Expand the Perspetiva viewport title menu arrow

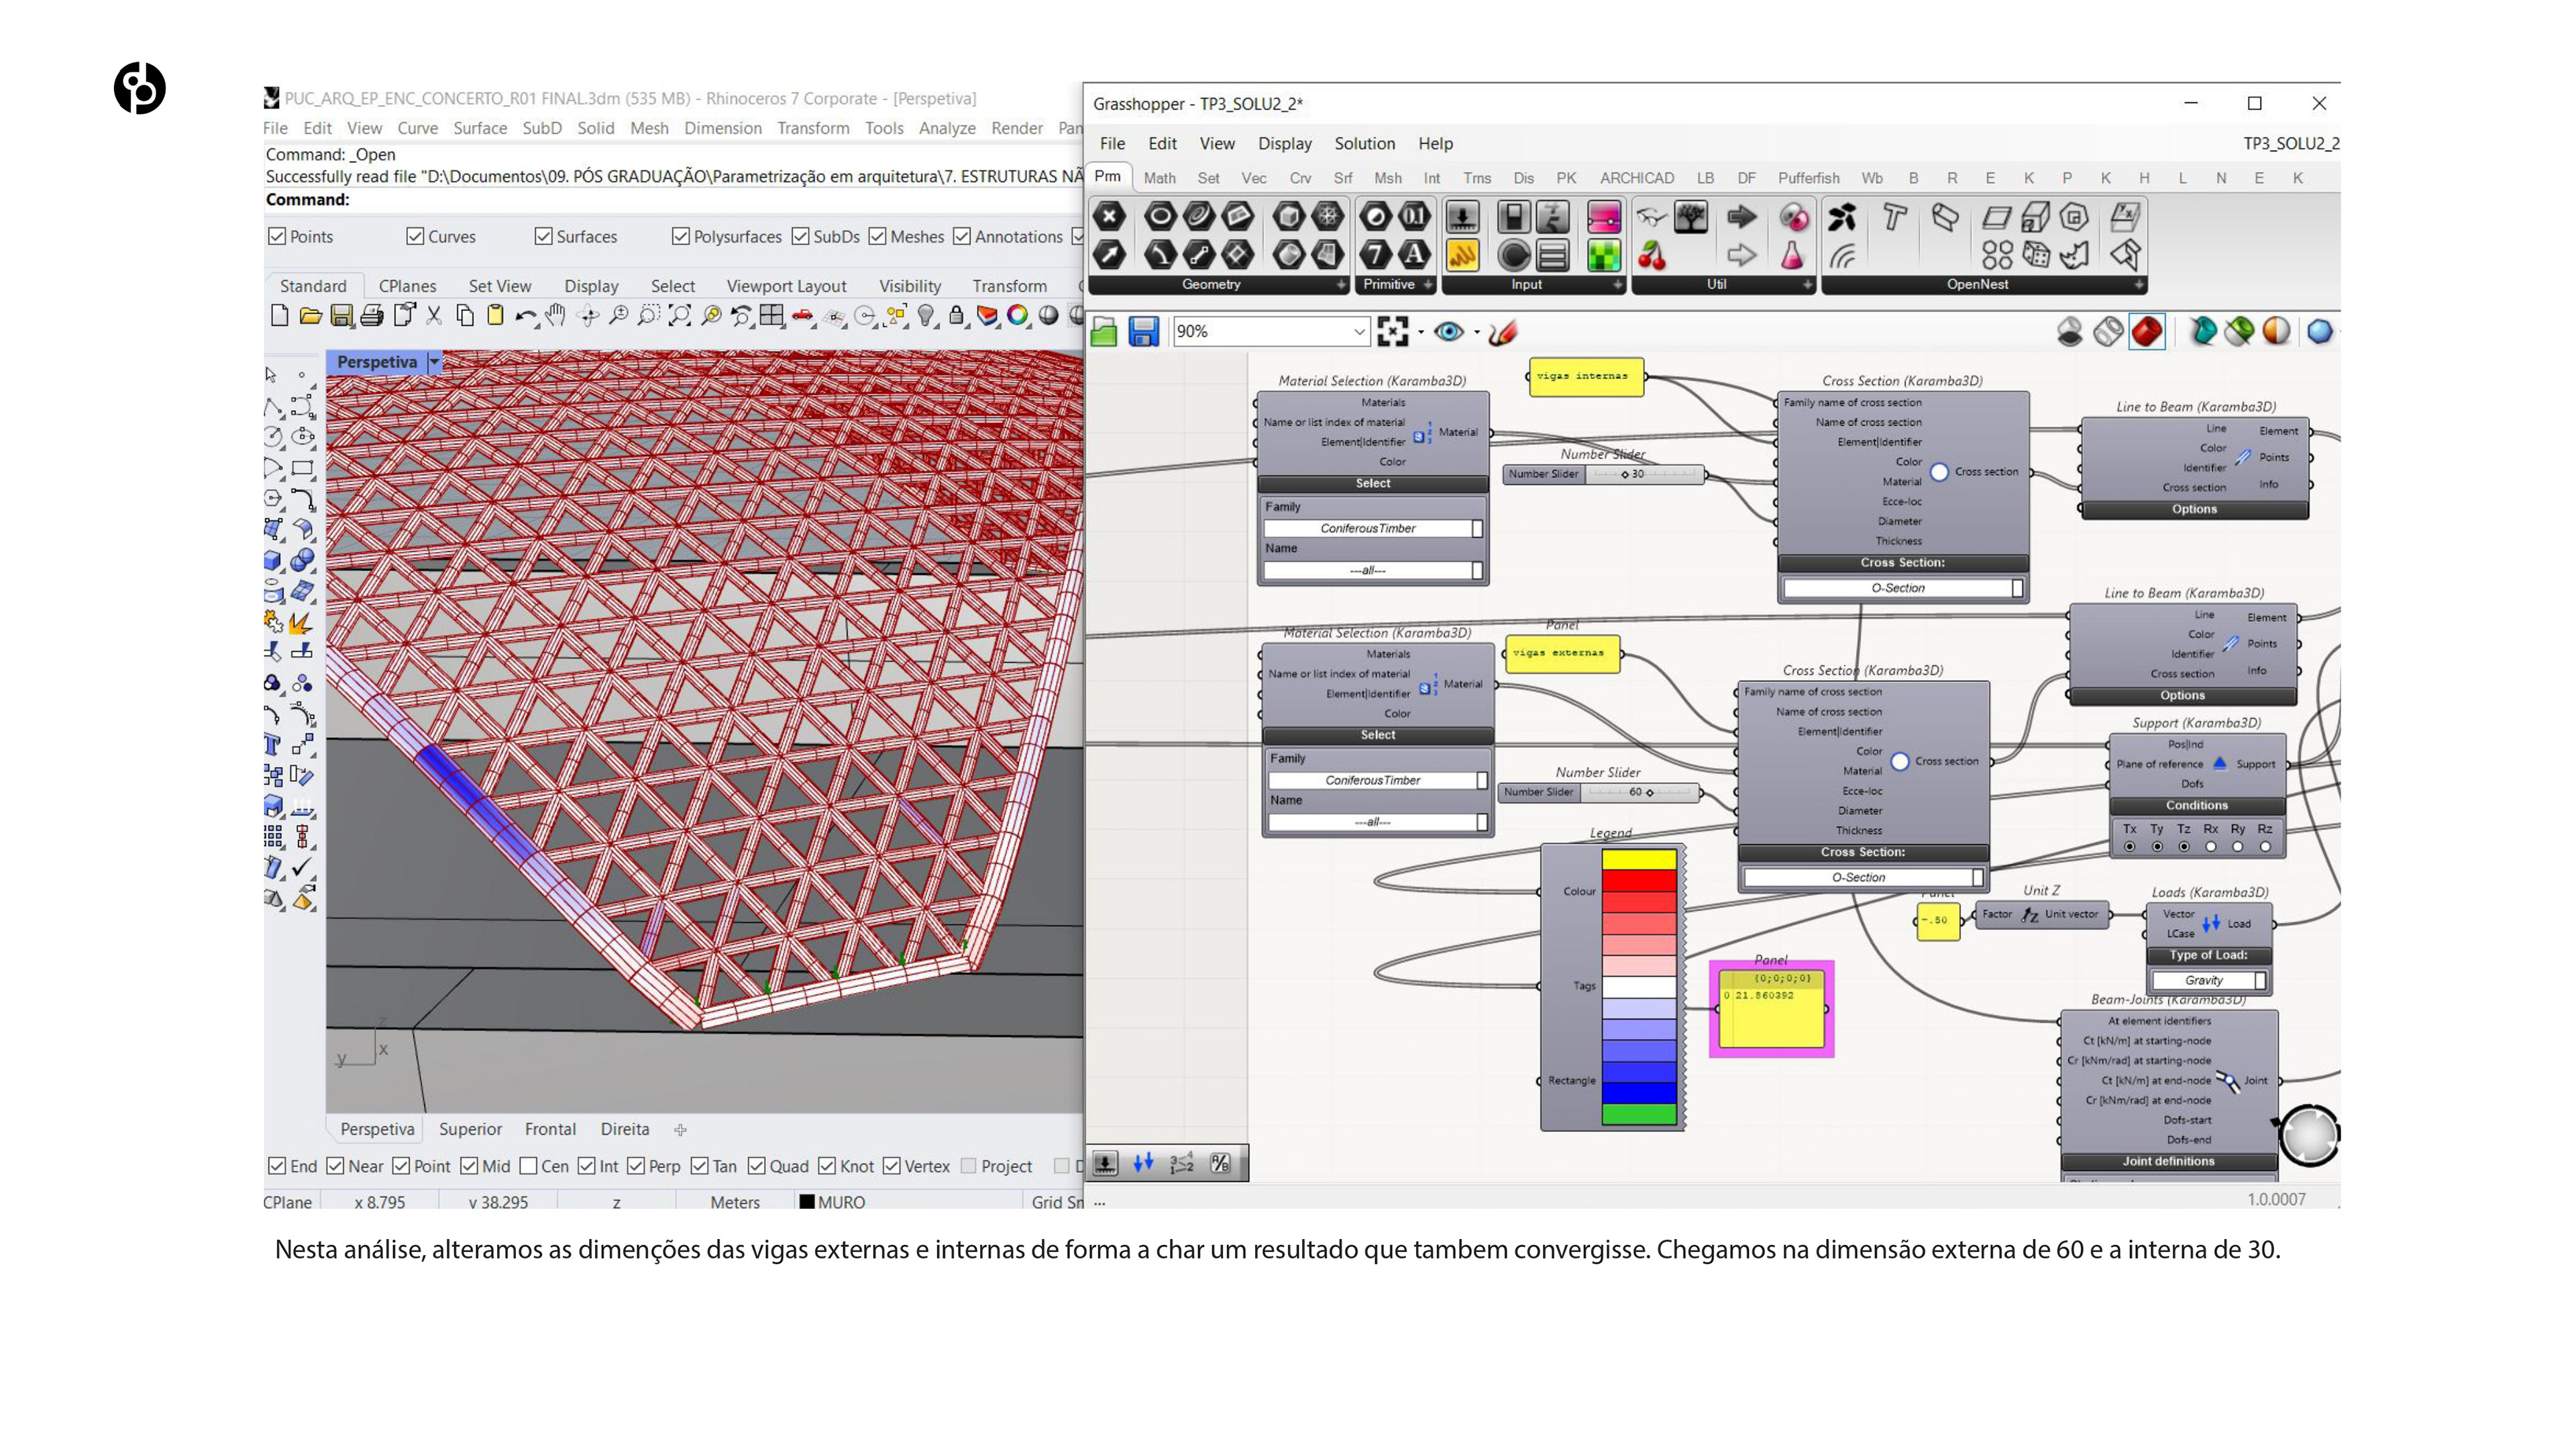[x=434, y=362]
